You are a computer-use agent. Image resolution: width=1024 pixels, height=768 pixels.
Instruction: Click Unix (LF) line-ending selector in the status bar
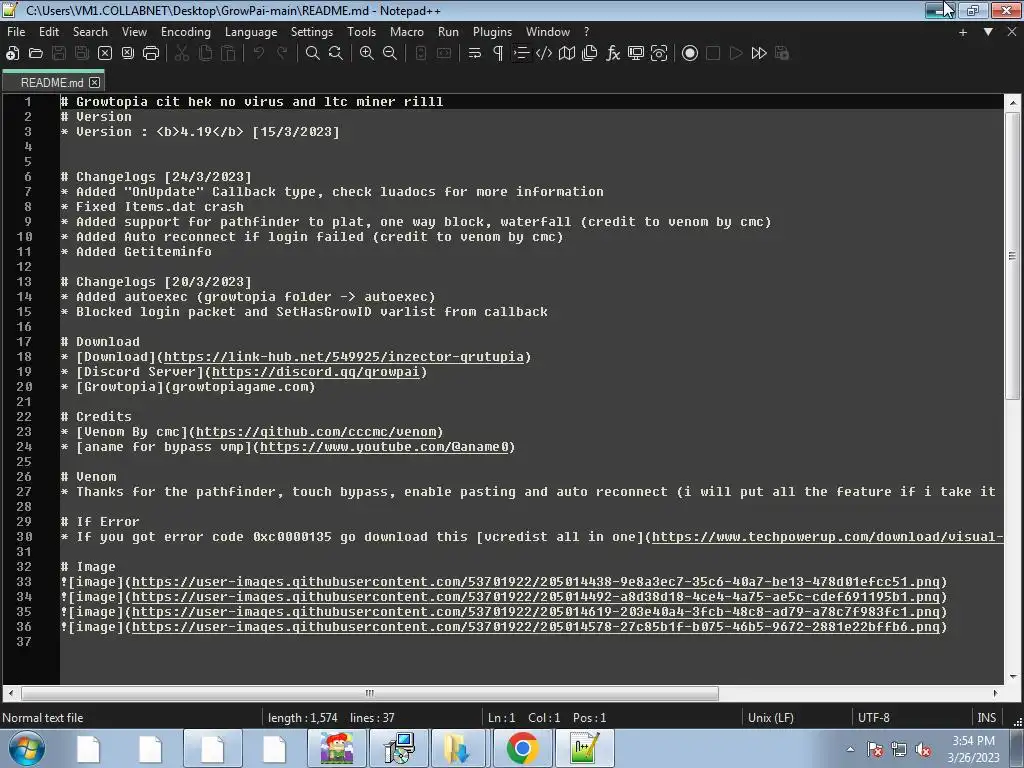[x=771, y=718]
